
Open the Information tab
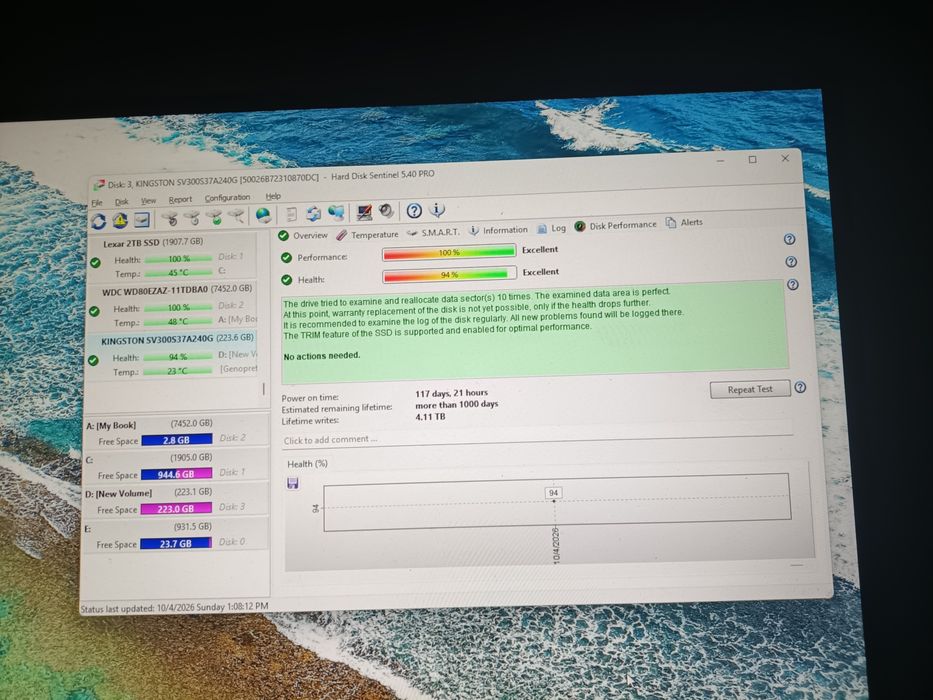(x=498, y=230)
